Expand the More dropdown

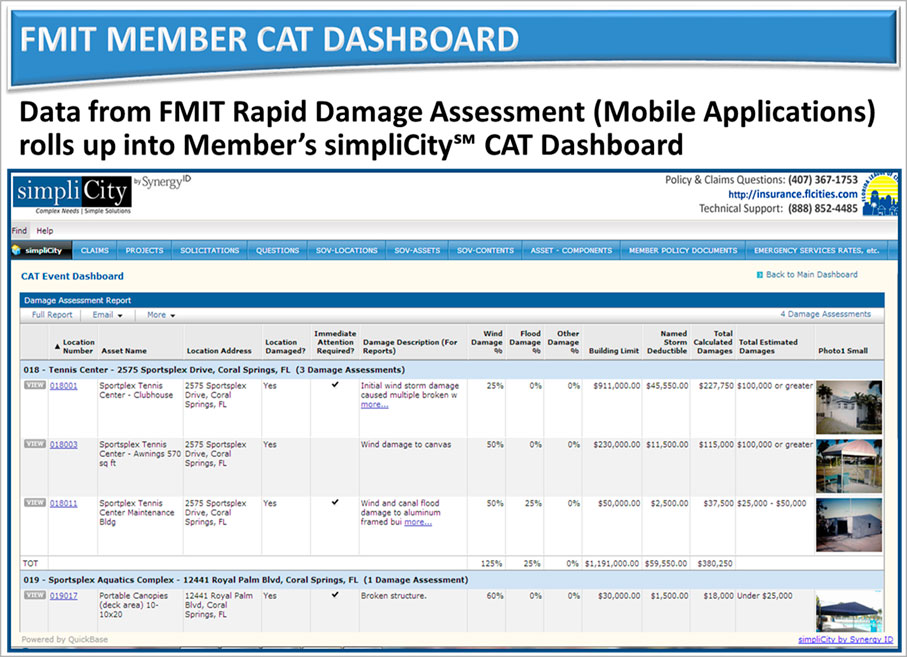click(x=161, y=315)
